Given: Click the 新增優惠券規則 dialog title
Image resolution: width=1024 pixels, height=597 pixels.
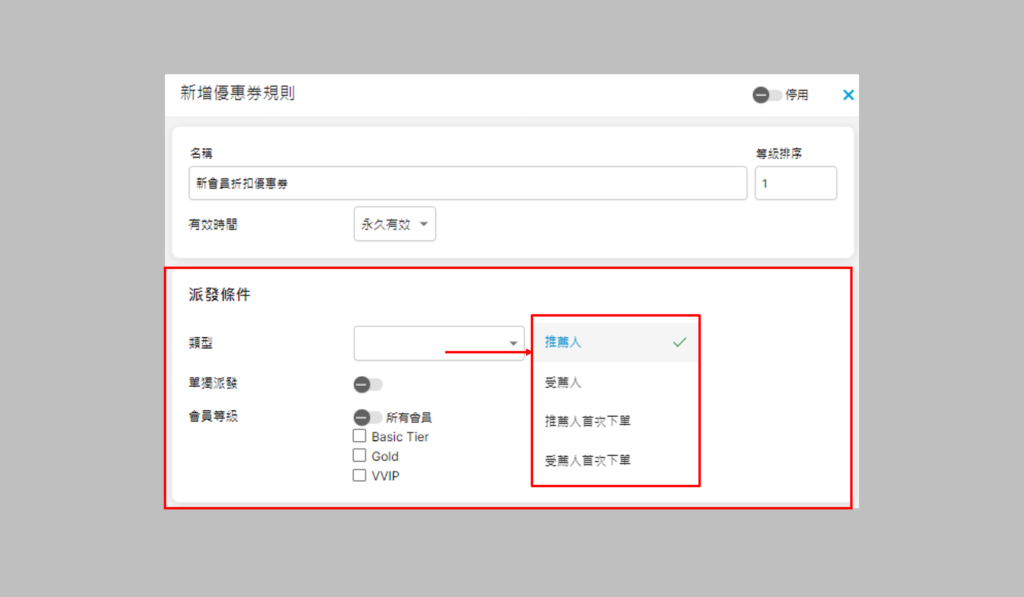Looking at the screenshot, I should 237,94.
